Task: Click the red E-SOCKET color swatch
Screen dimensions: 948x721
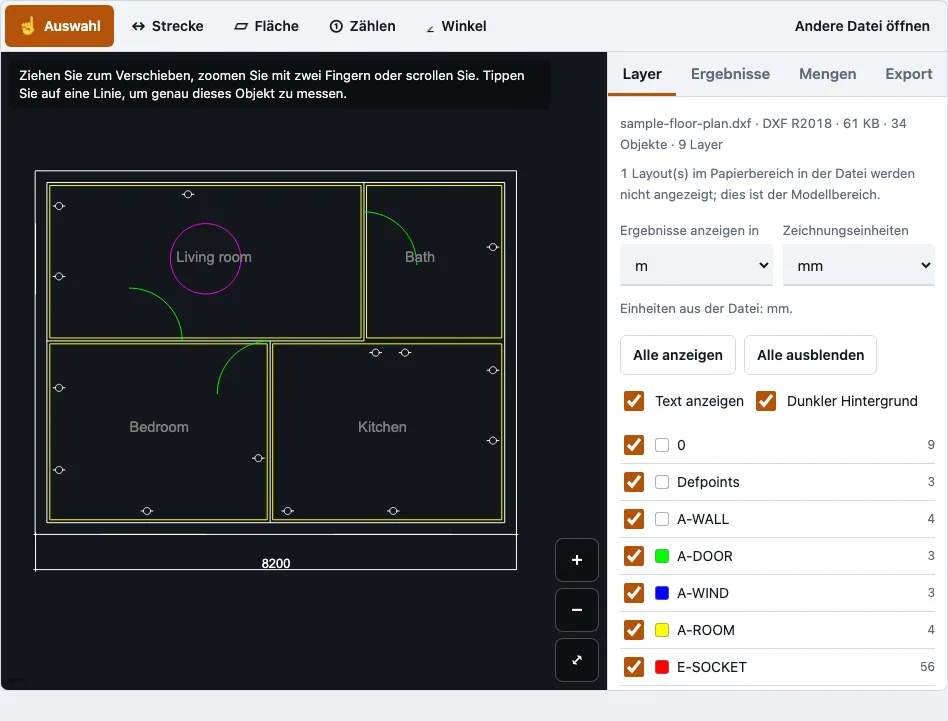Action: coord(662,667)
